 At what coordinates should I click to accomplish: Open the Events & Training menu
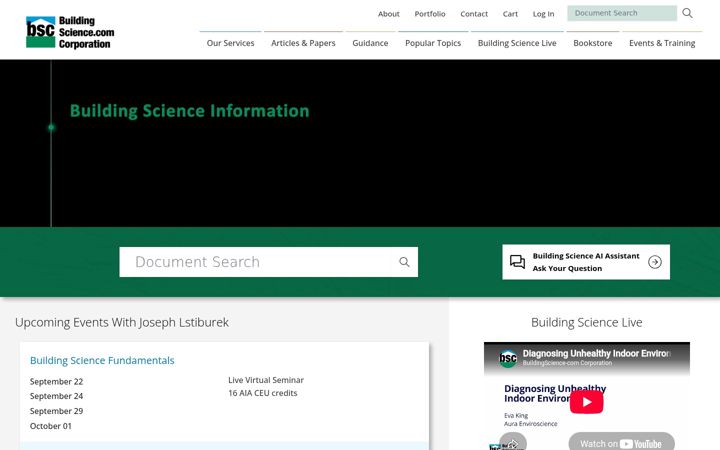coord(662,43)
